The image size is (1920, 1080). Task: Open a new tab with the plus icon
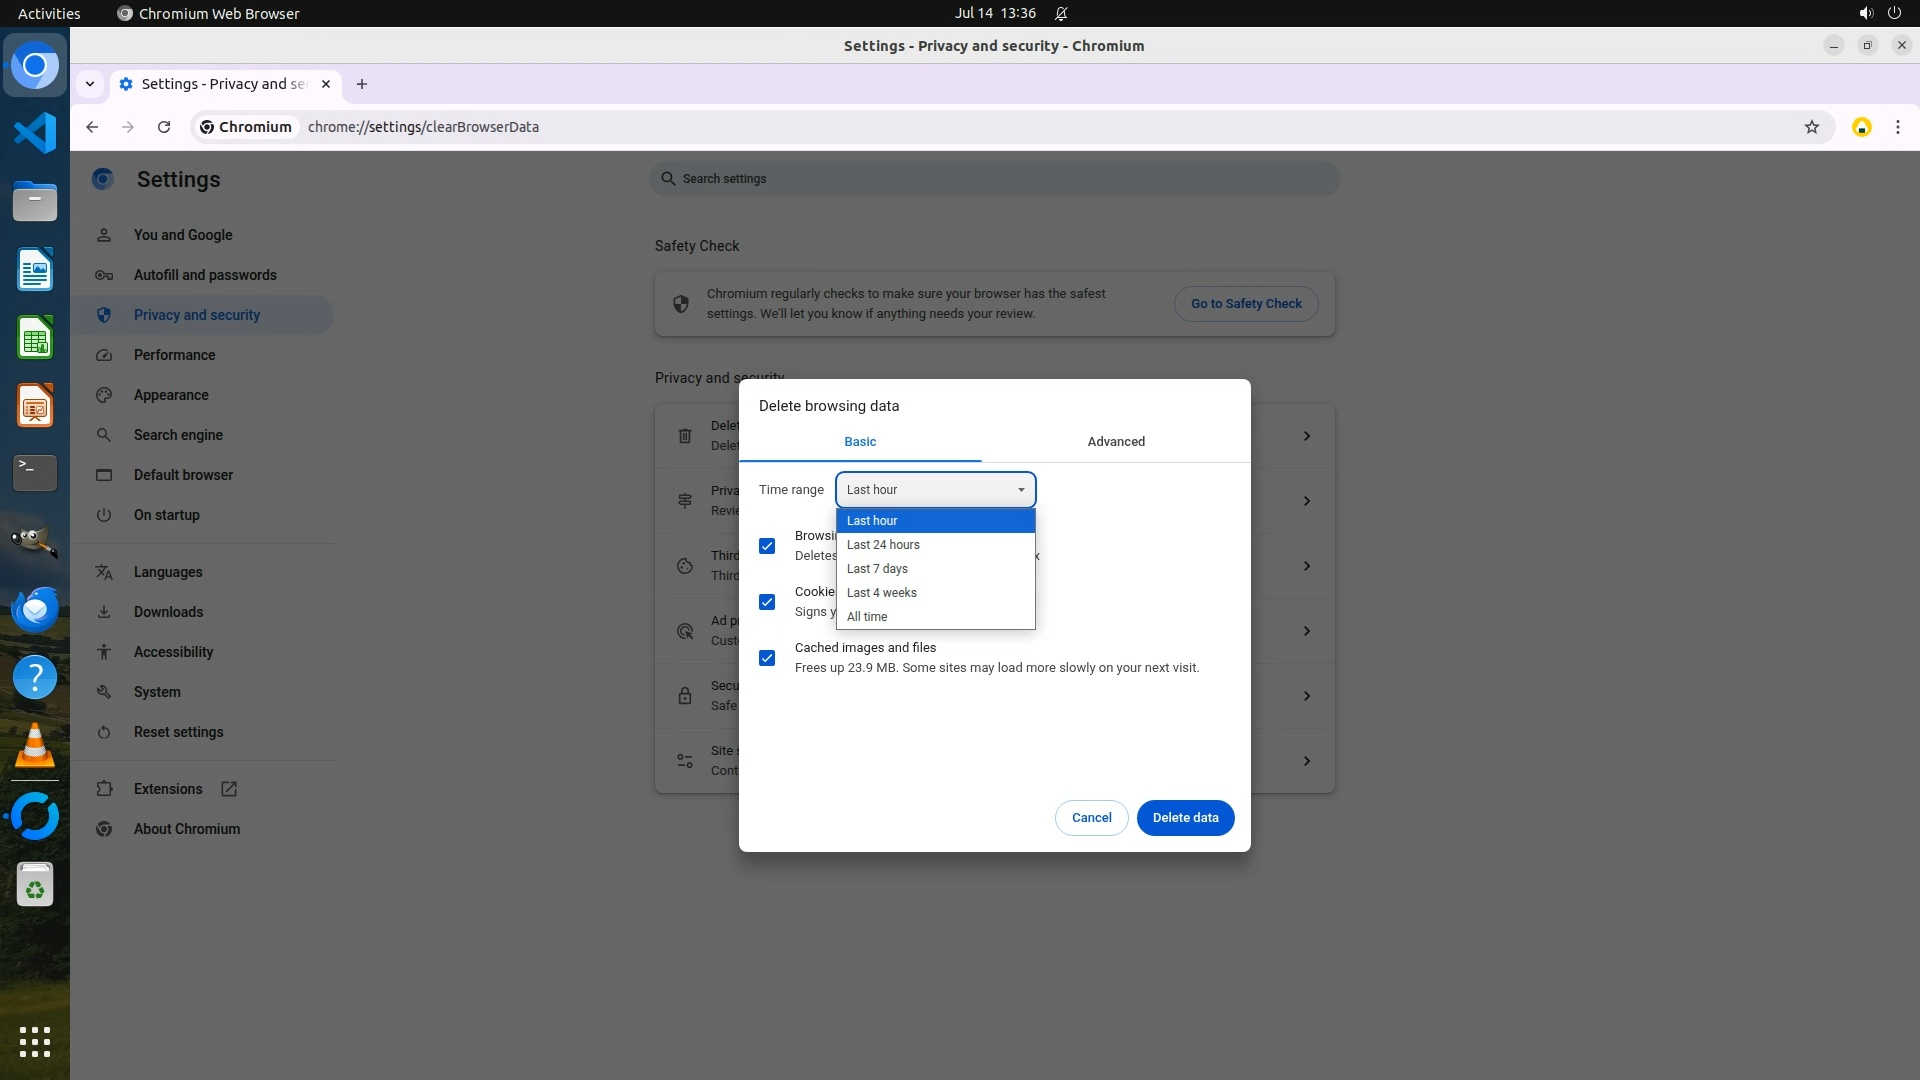(x=362, y=84)
